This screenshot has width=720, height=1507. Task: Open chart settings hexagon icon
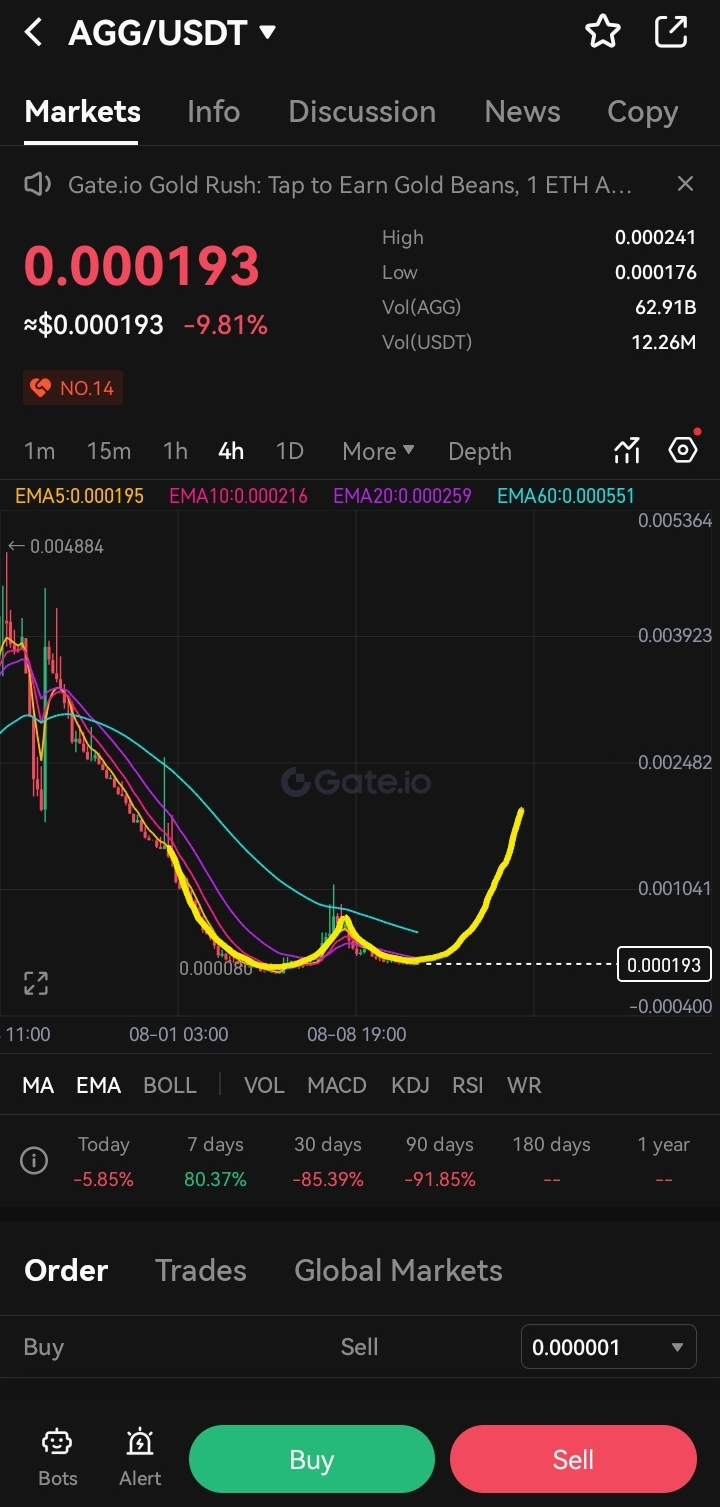[x=683, y=450]
